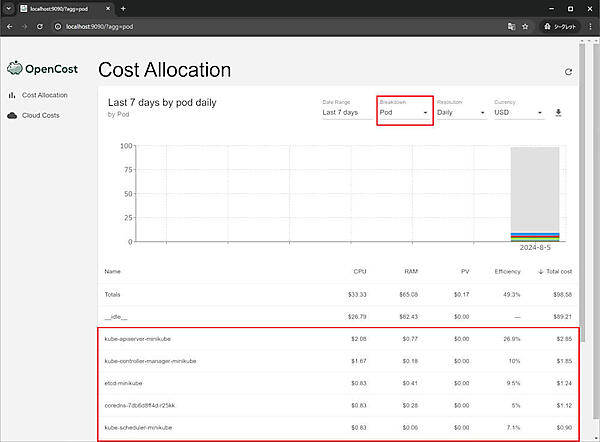The width and height of the screenshot is (600, 442).
Task: Download the report with the download icon
Action: click(558, 112)
